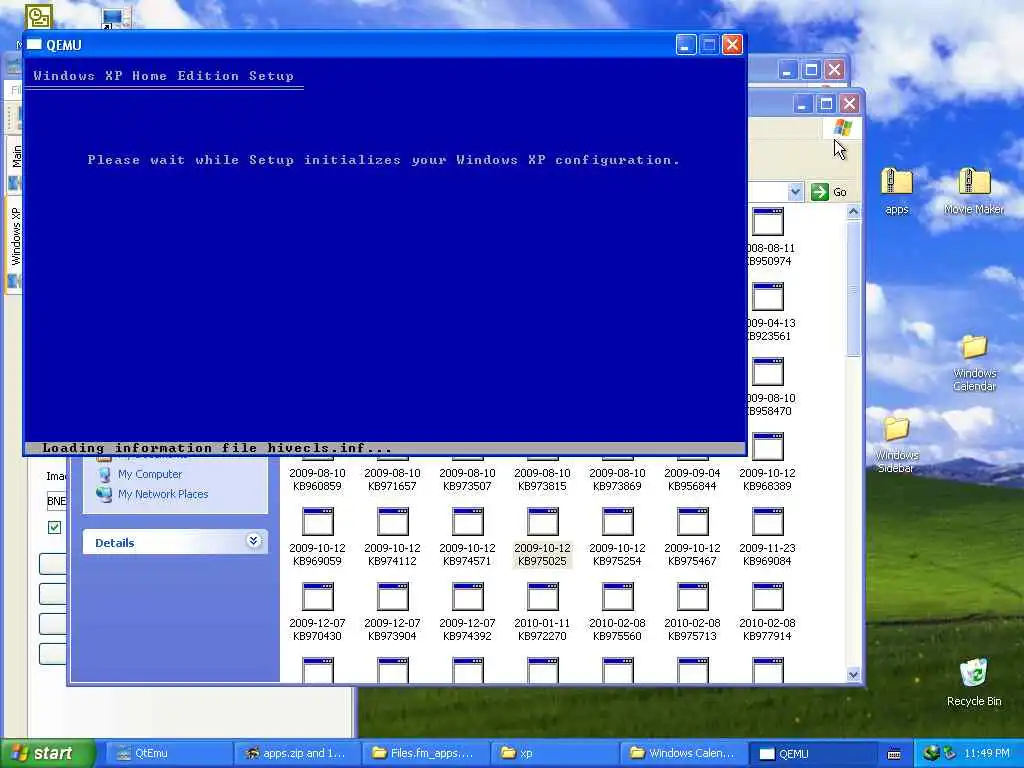1024x768 pixels.
Task: Open My Computer from the sidebar
Action: [150, 474]
